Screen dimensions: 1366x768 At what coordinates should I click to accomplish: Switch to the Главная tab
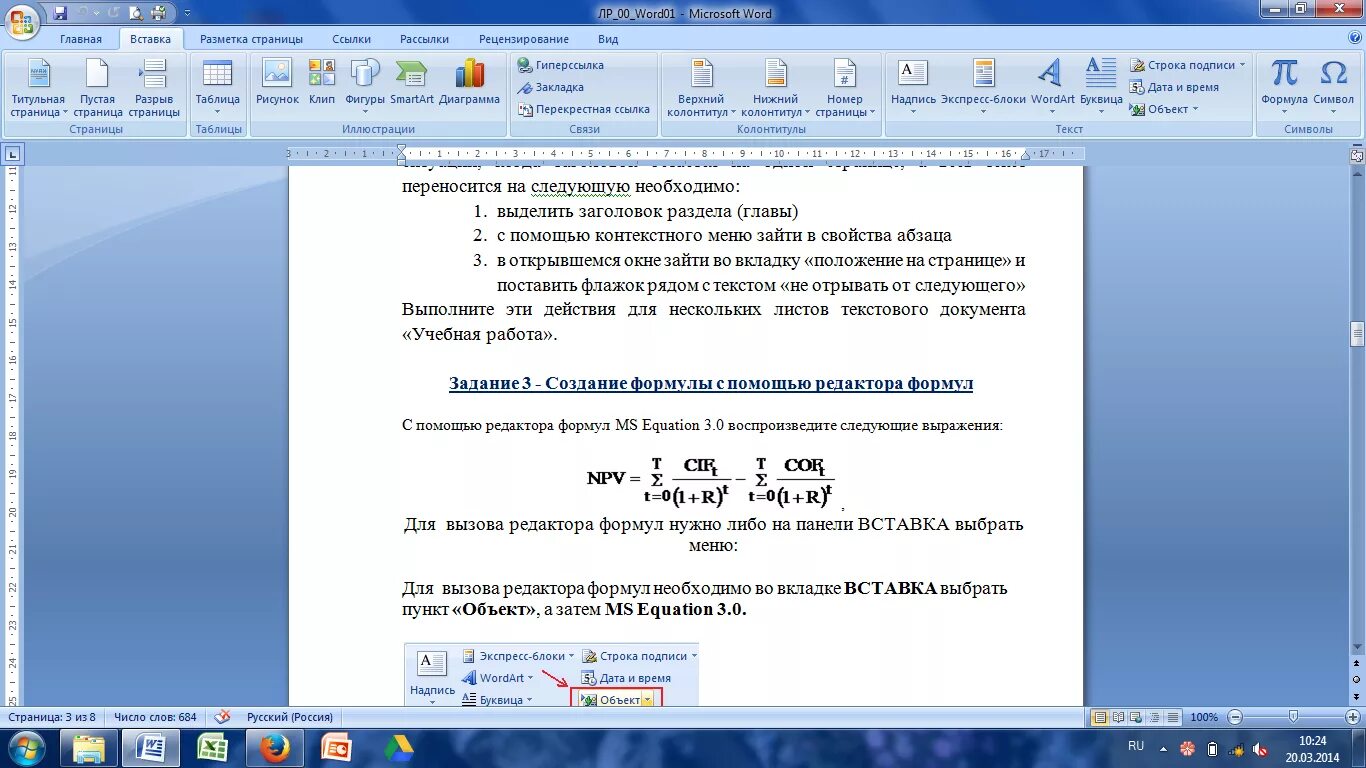(x=81, y=39)
